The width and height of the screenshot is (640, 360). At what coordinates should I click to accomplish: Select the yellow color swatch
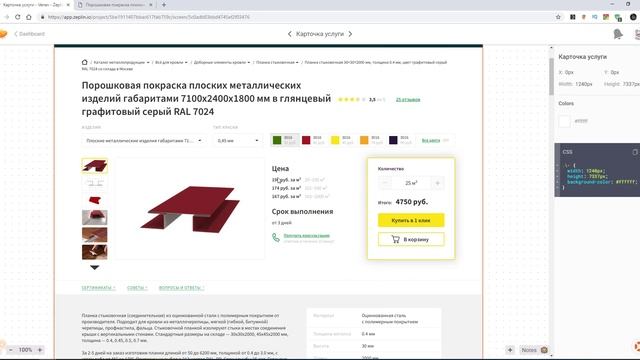[x=335, y=140]
